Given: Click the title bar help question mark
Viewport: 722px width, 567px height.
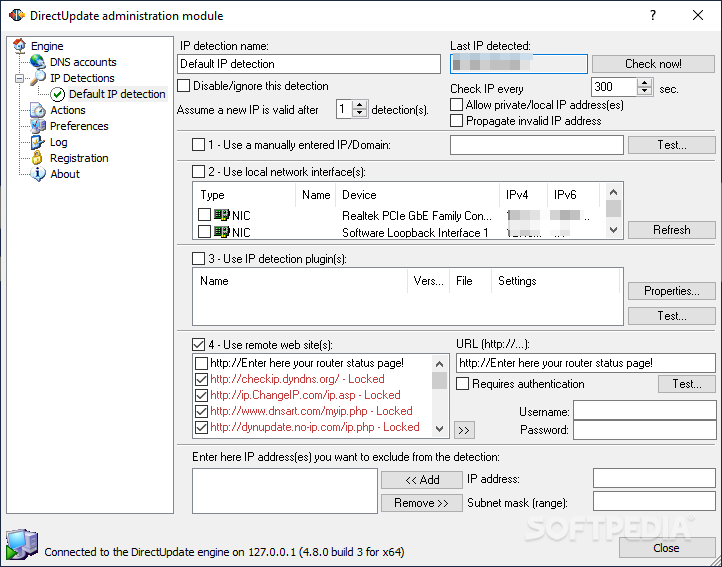Looking at the screenshot, I should (652, 15).
